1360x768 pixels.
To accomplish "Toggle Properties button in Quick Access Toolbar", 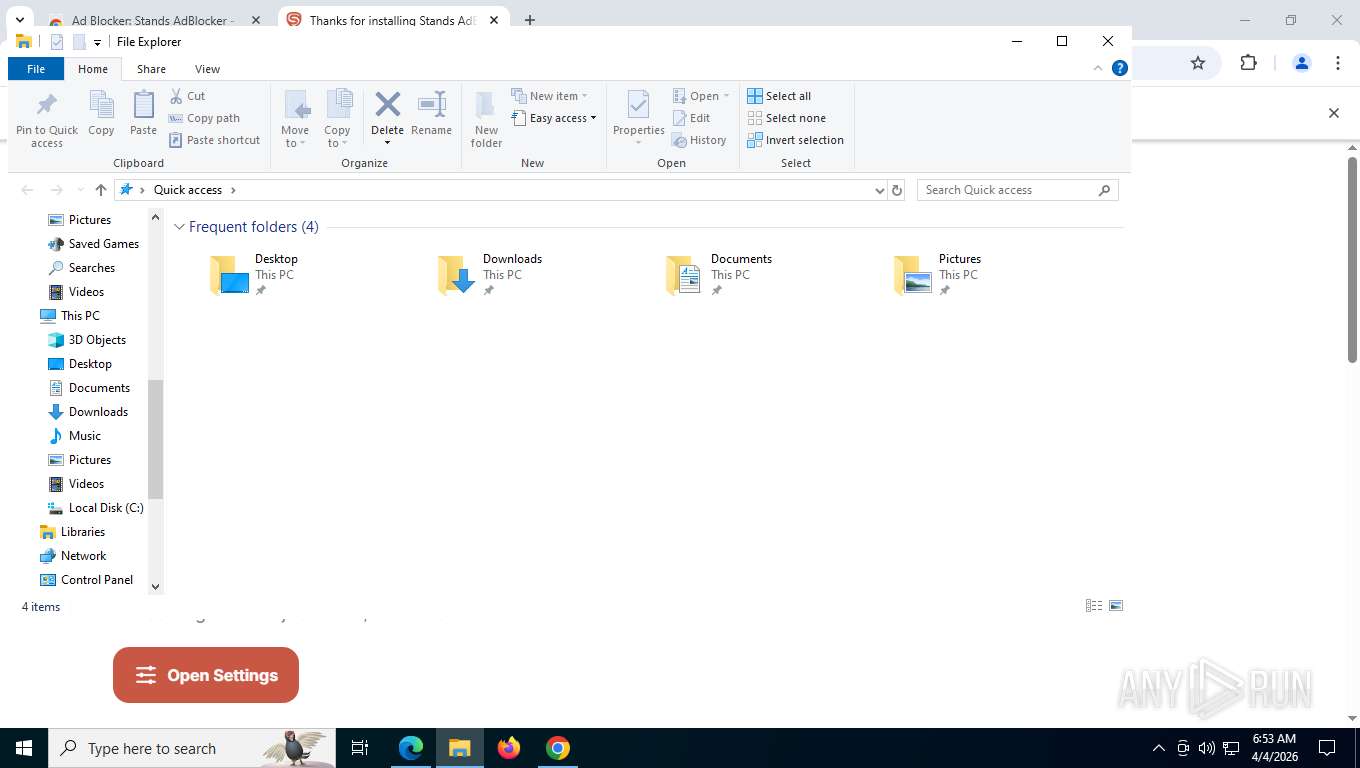I will click(57, 42).
